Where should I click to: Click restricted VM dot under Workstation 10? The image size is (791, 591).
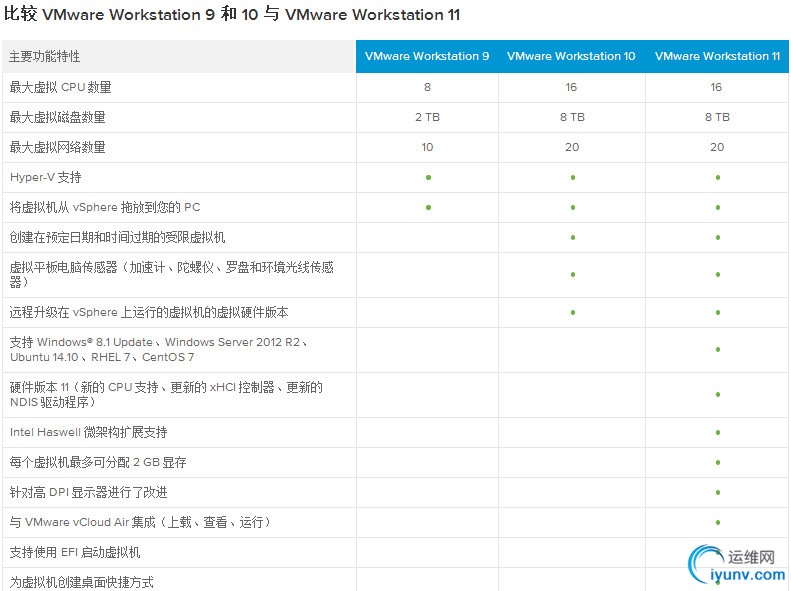coord(573,238)
